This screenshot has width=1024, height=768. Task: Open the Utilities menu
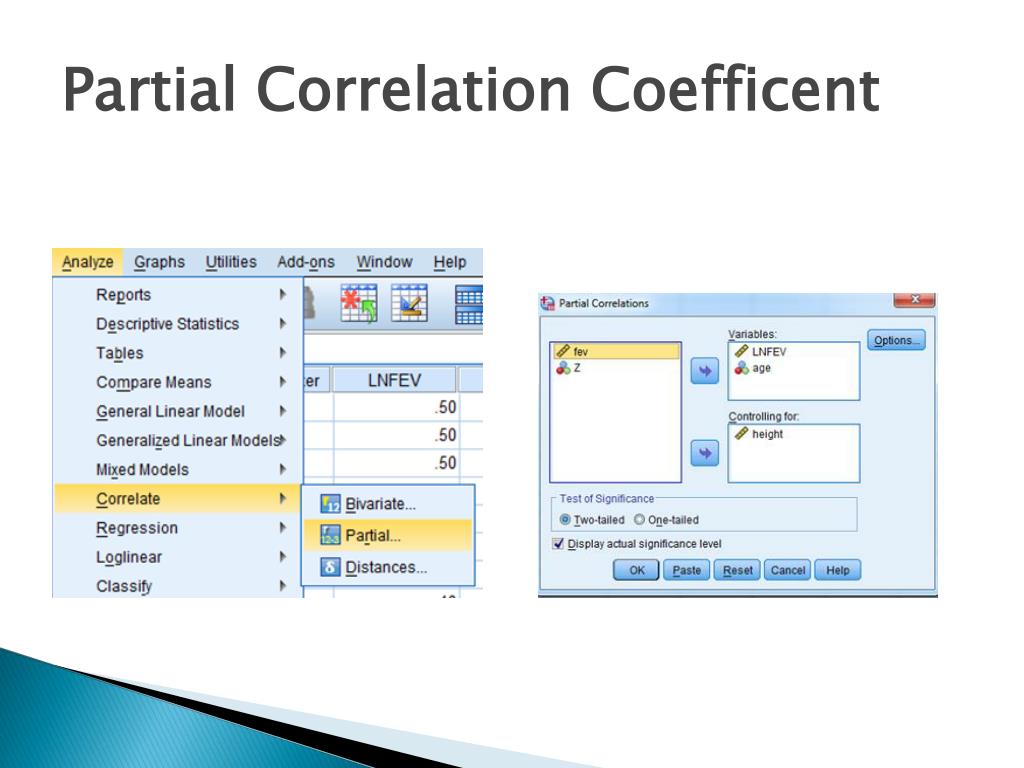[x=231, y=262]
